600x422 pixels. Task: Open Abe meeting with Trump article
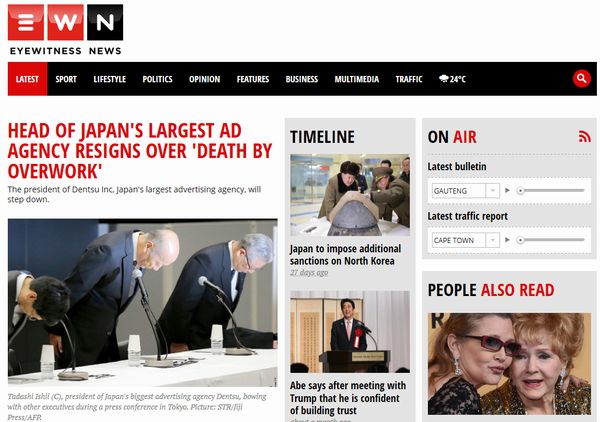(x=348, y=398)
